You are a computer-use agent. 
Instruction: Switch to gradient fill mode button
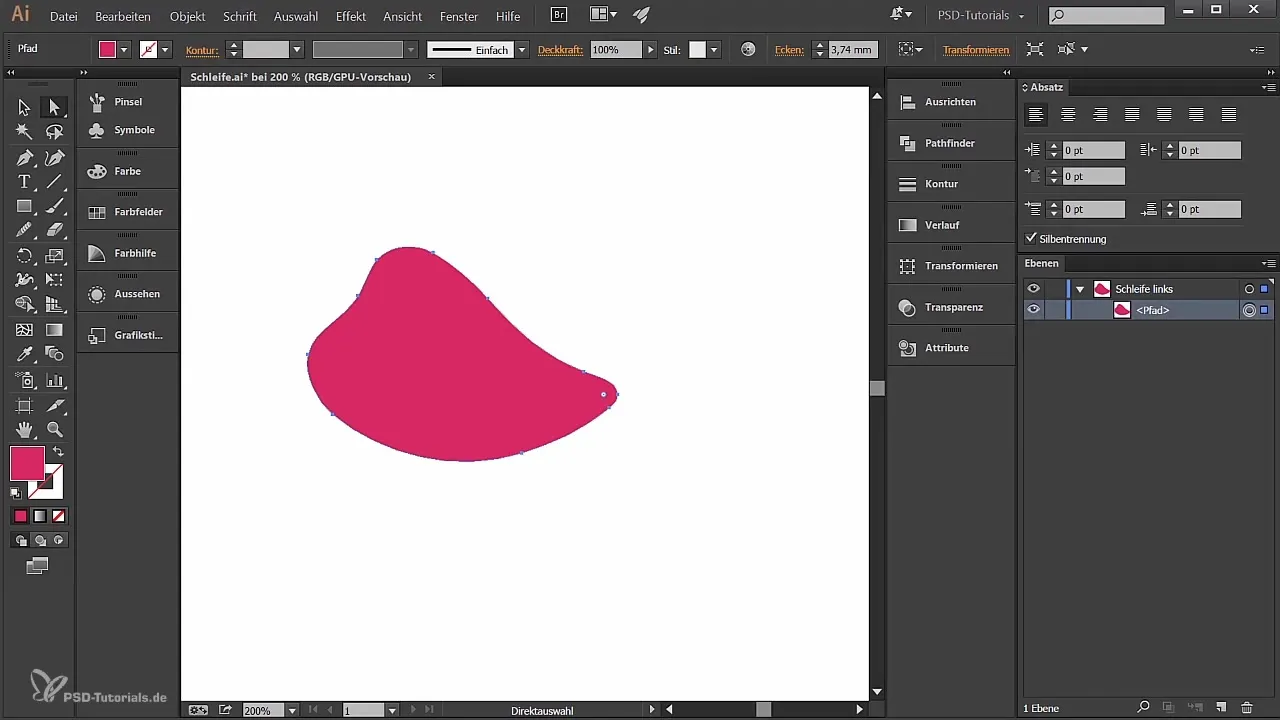coord(39,516)
